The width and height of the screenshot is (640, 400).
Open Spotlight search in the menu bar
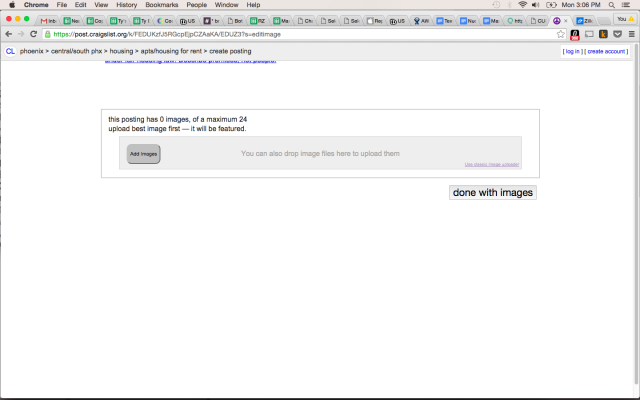click(x=611, y=5)
